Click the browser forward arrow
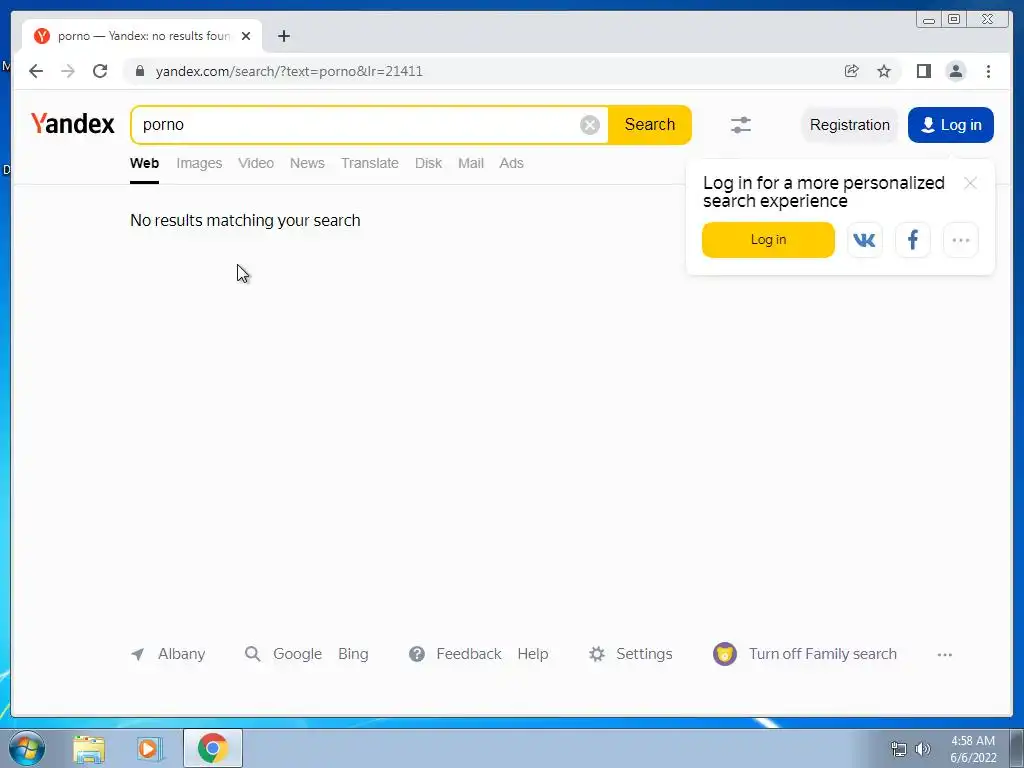Screen dimensions: 1024x768 (x=68, y=71)
